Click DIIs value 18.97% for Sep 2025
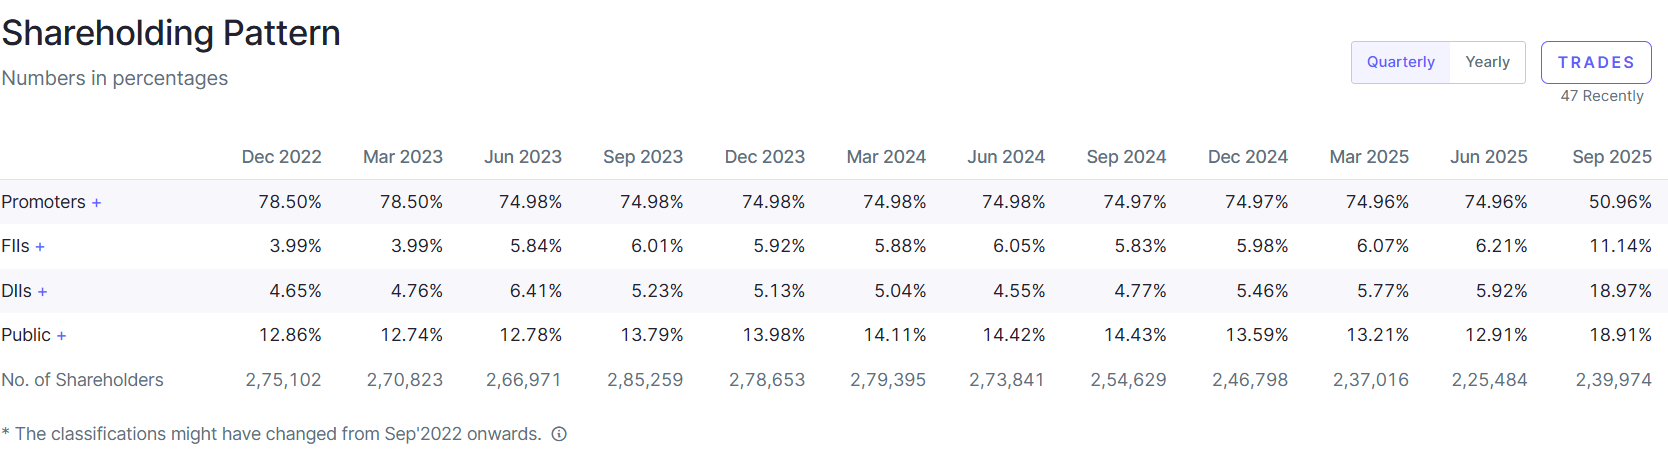The image size is (1668, 461). click(x=1619, y=291)
